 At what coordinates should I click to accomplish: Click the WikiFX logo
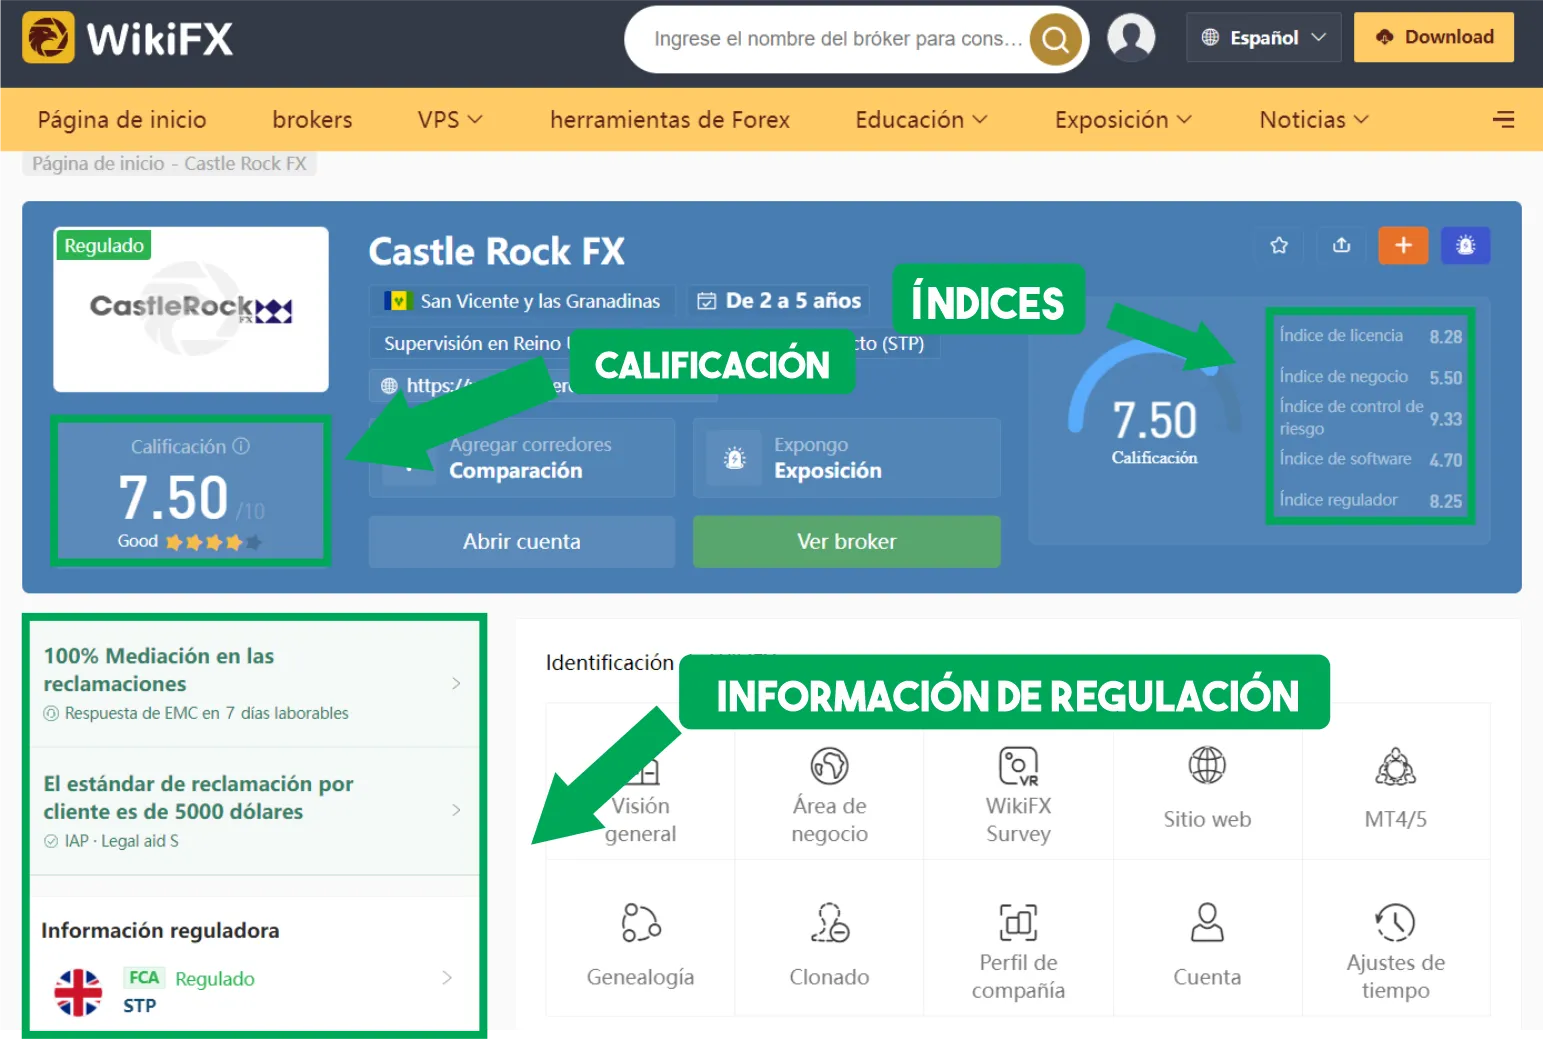point(128,38)
